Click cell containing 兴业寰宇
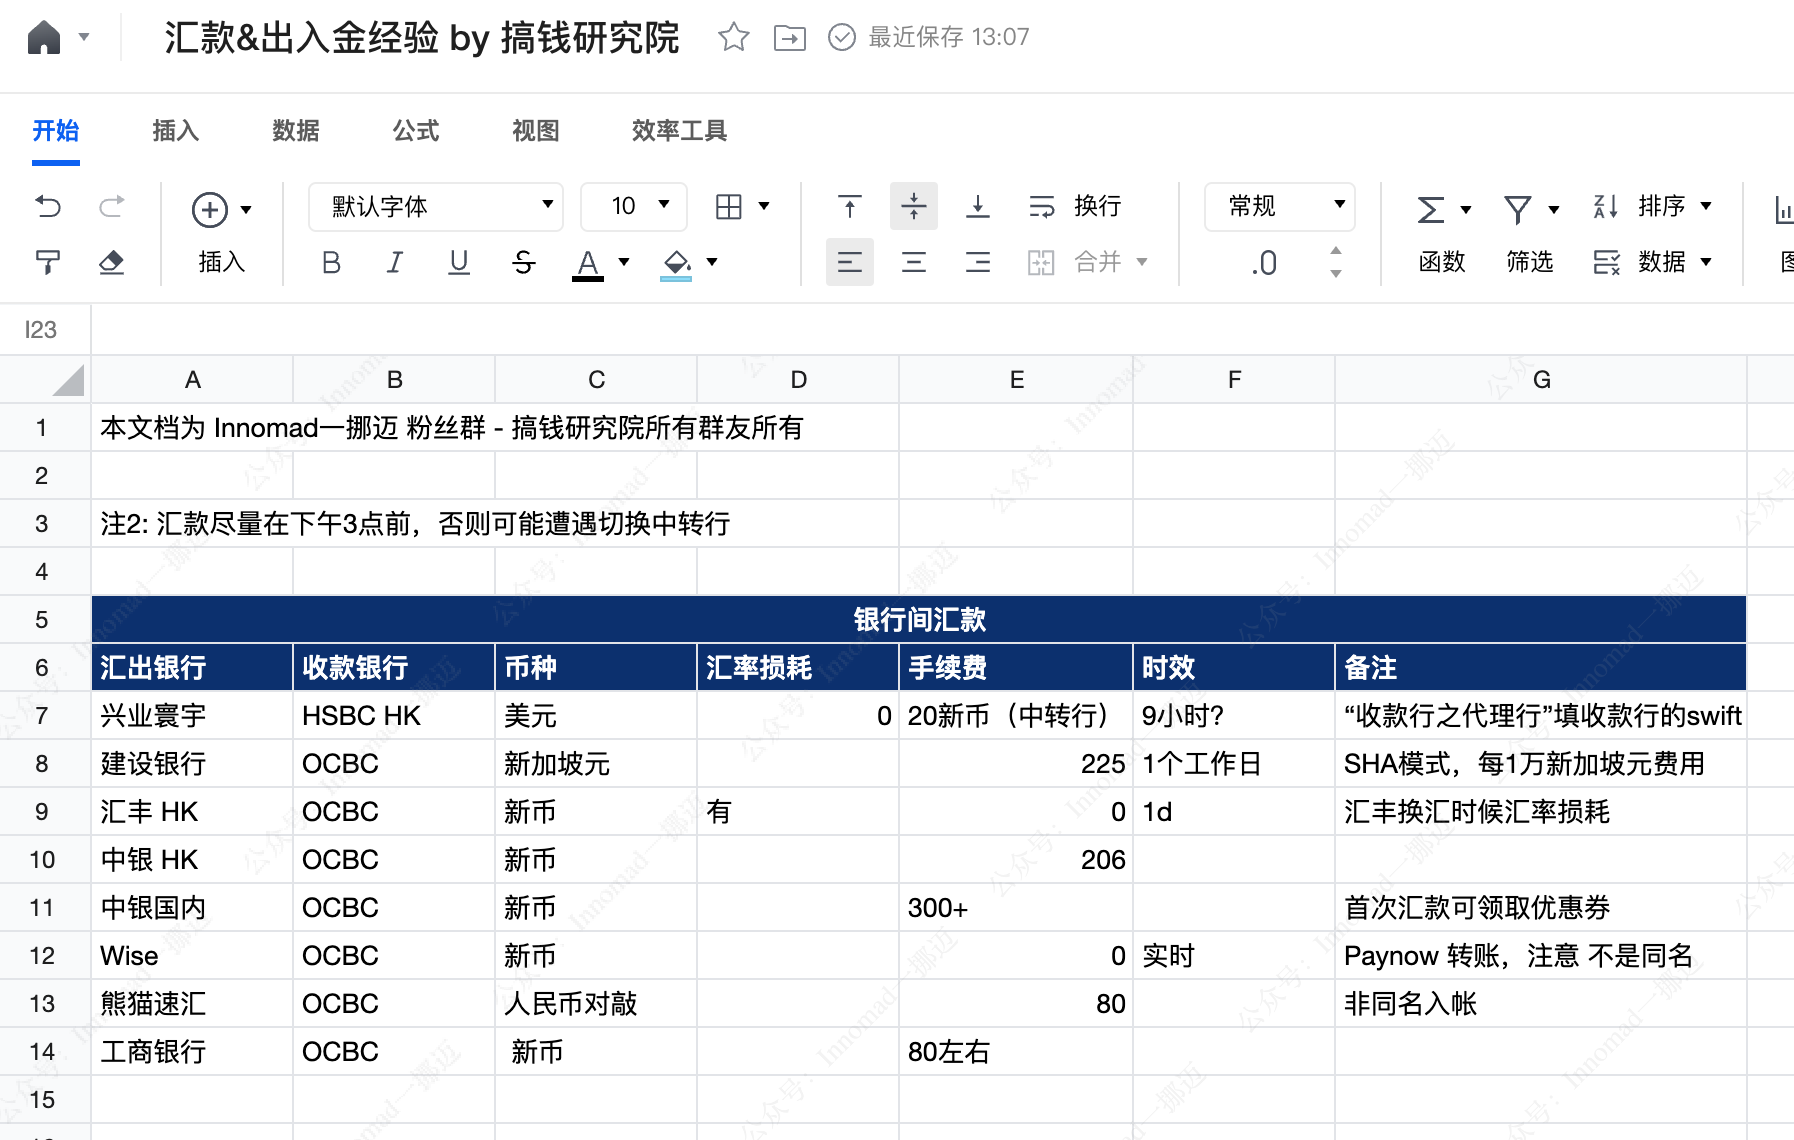 [x=192, y=716]
